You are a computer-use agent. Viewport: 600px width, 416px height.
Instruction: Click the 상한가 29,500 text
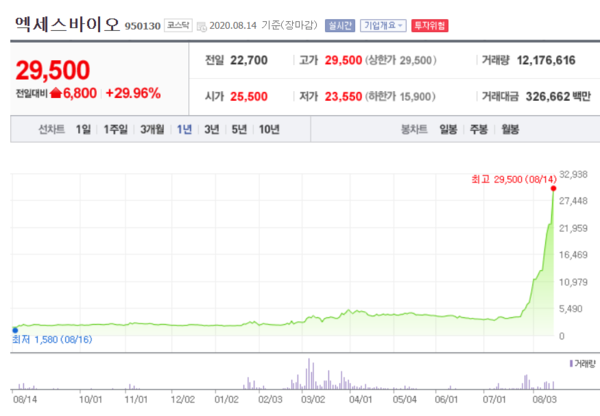point(401,60)
